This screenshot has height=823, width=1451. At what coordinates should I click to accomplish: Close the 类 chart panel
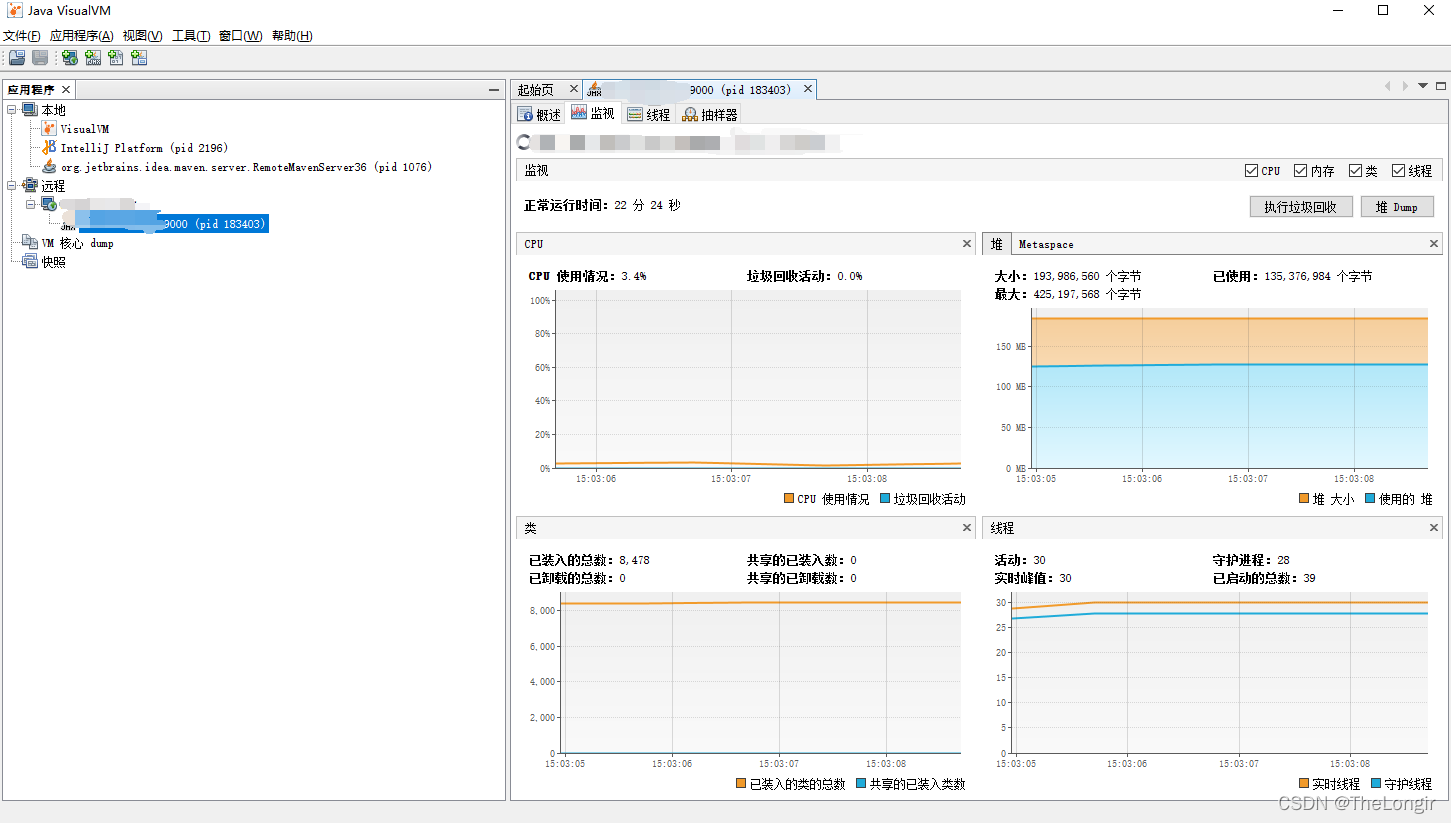click(967, 528)
